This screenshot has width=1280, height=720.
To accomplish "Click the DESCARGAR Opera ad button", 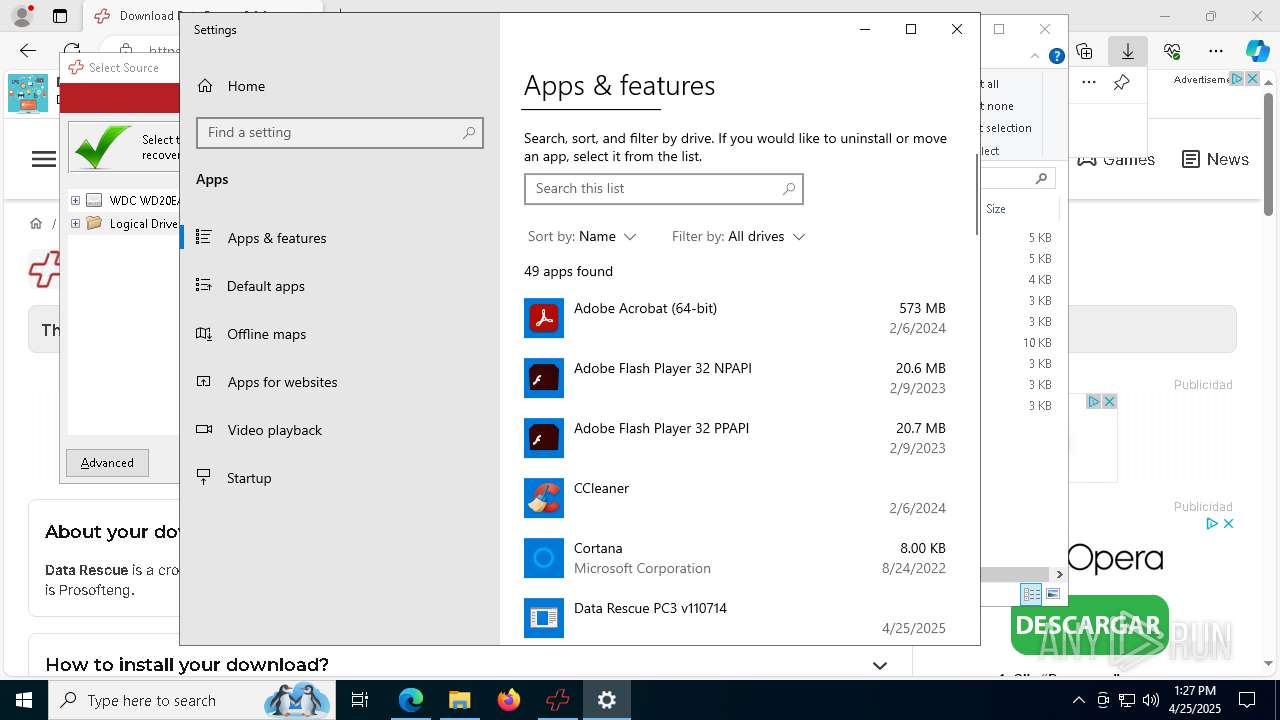I will [x=1088, y=626].
